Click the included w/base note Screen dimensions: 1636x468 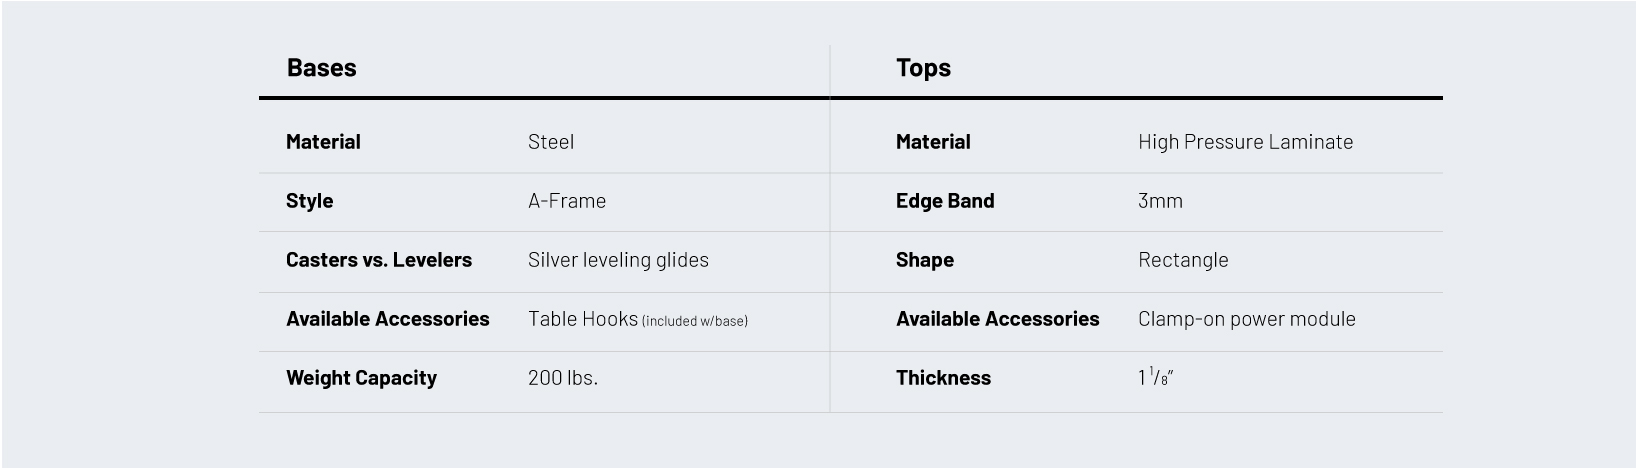point(695,321)
